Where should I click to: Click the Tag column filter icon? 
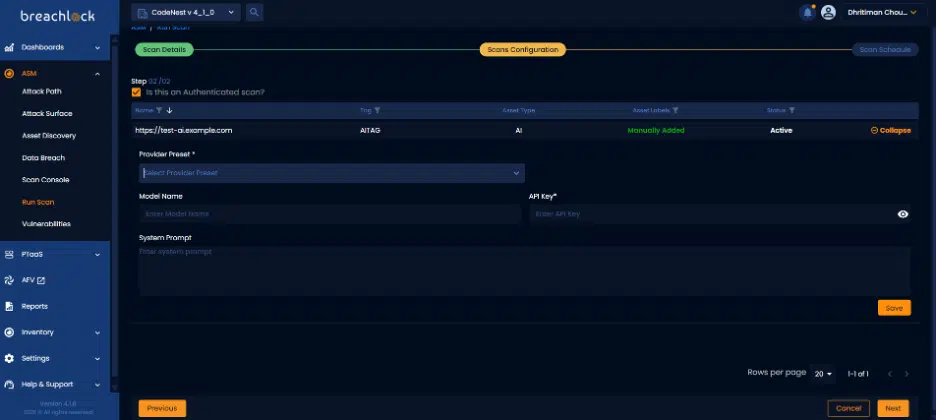[x=377, y=110]
